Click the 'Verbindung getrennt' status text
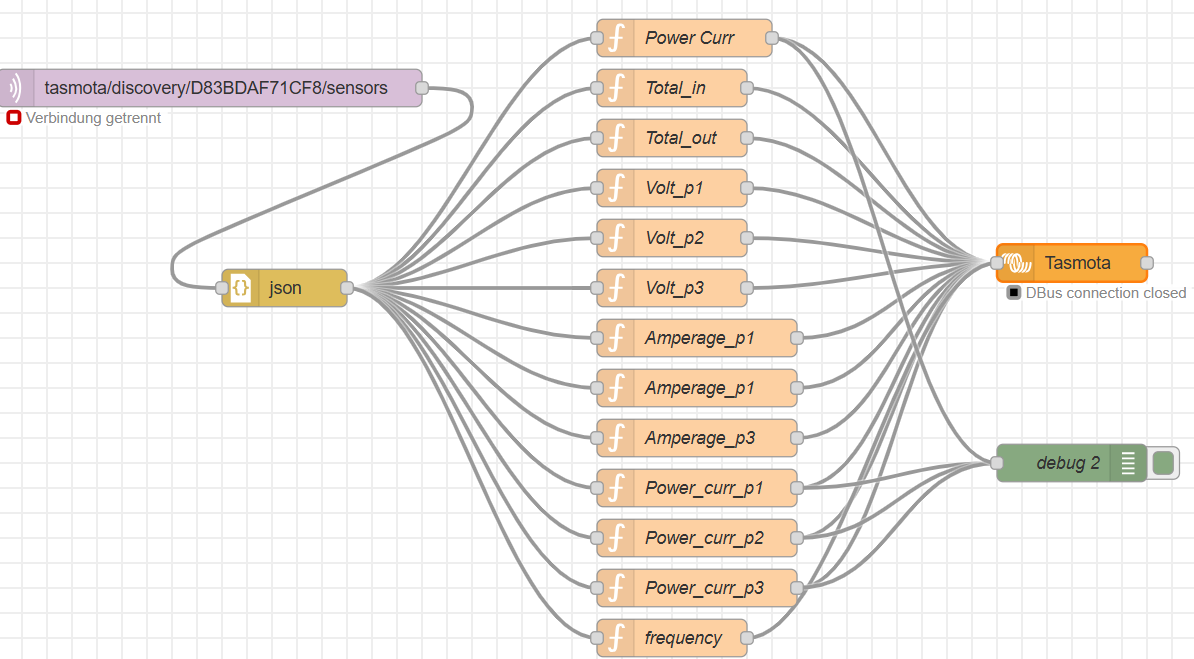1194x659 pixels. [94, 118]
